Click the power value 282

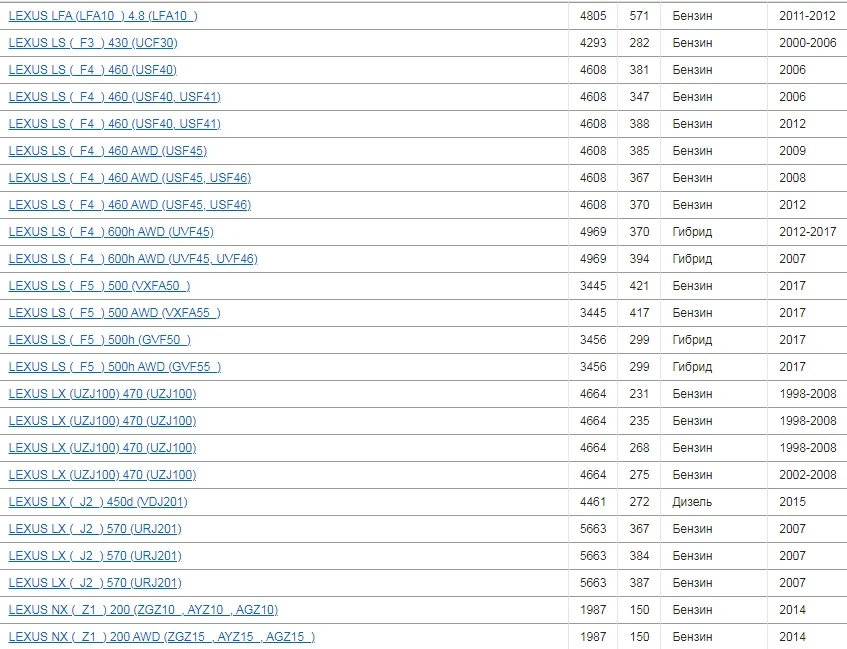click(639, 43)
